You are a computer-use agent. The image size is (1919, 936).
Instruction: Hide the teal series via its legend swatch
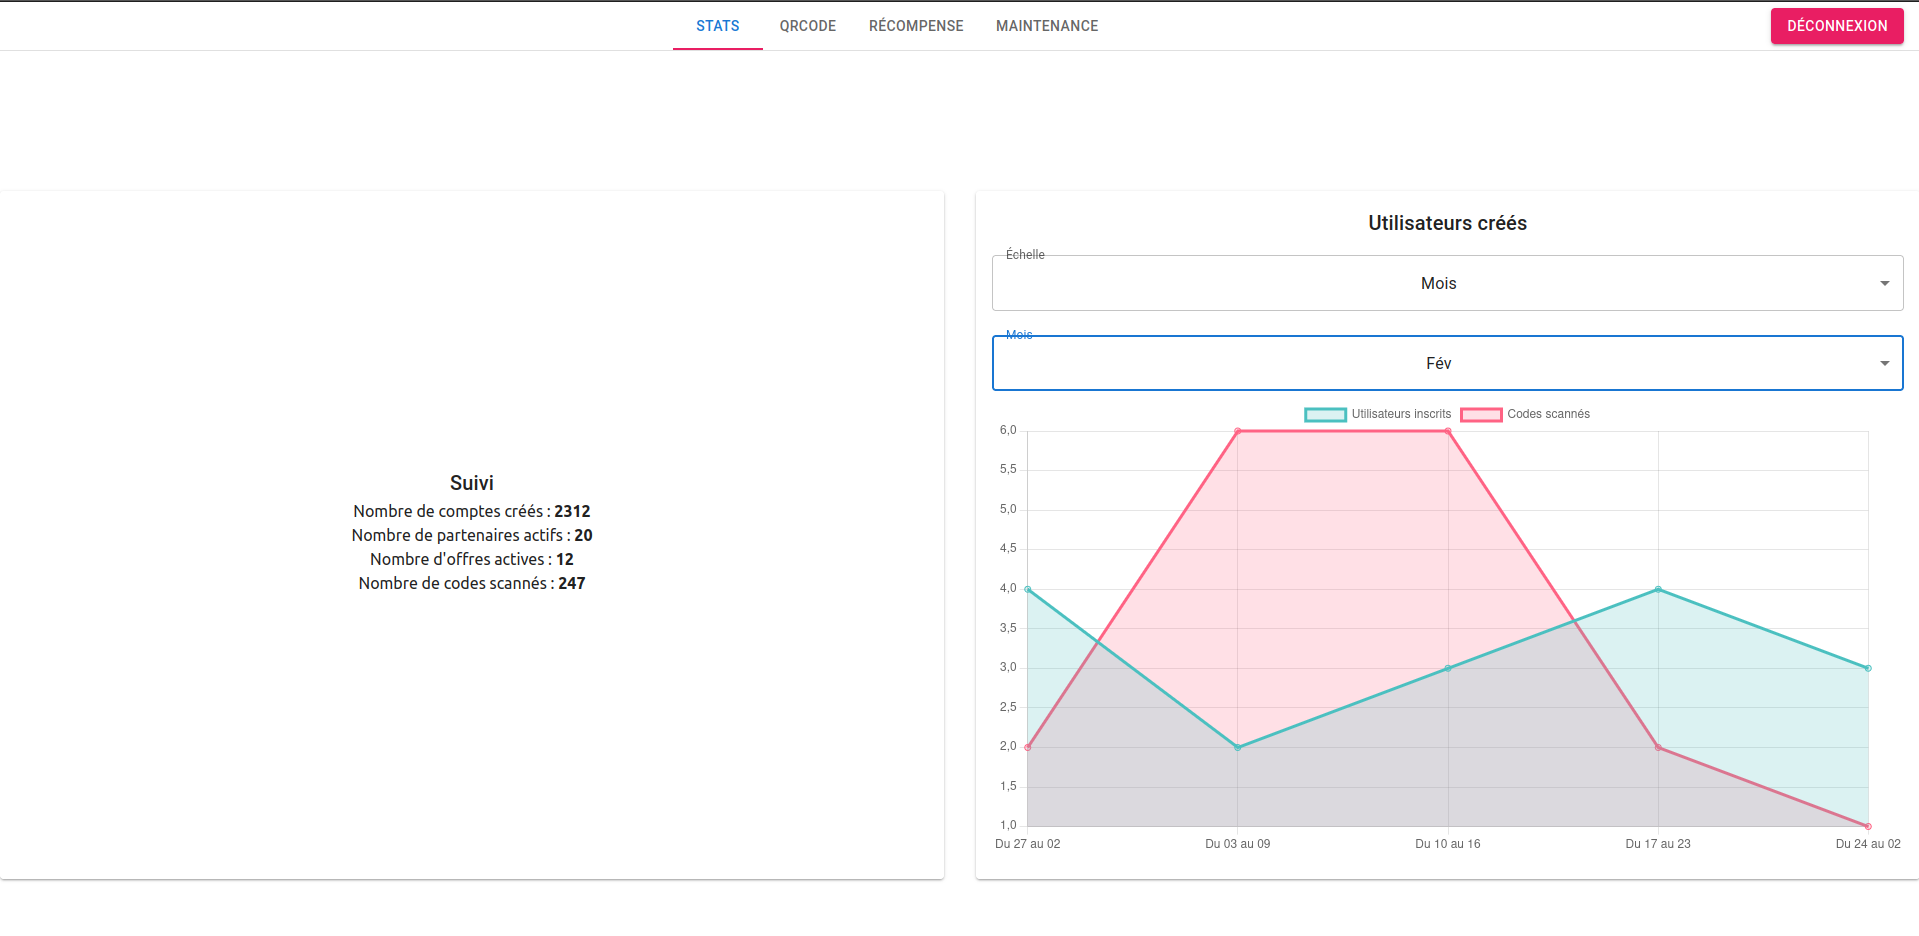pos(1324,414)
